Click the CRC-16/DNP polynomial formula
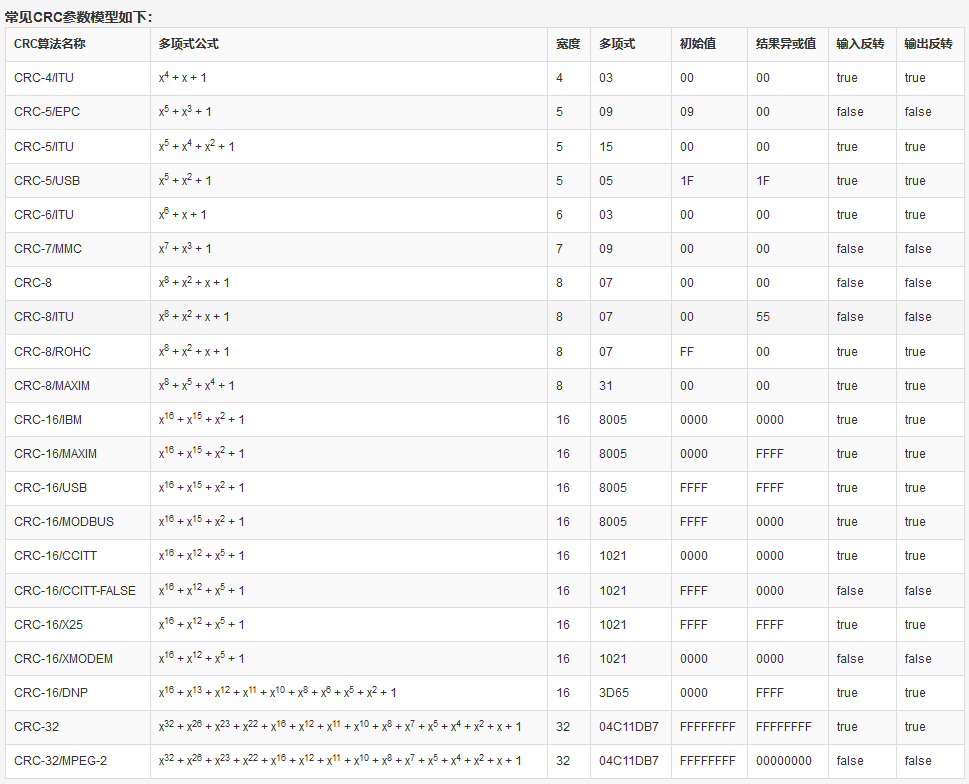 tap(277, 692)
